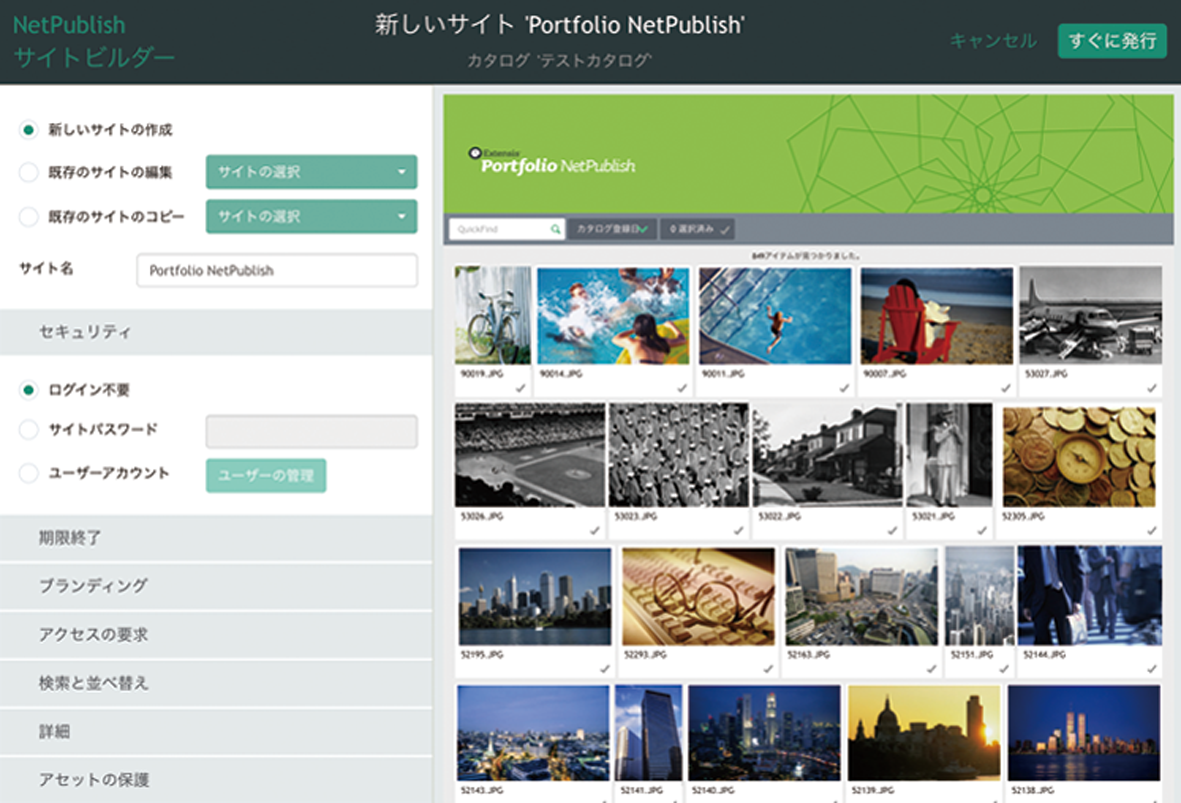Click checkmark icon under 52305.JPG
1181x803 pixels.
1152,530
